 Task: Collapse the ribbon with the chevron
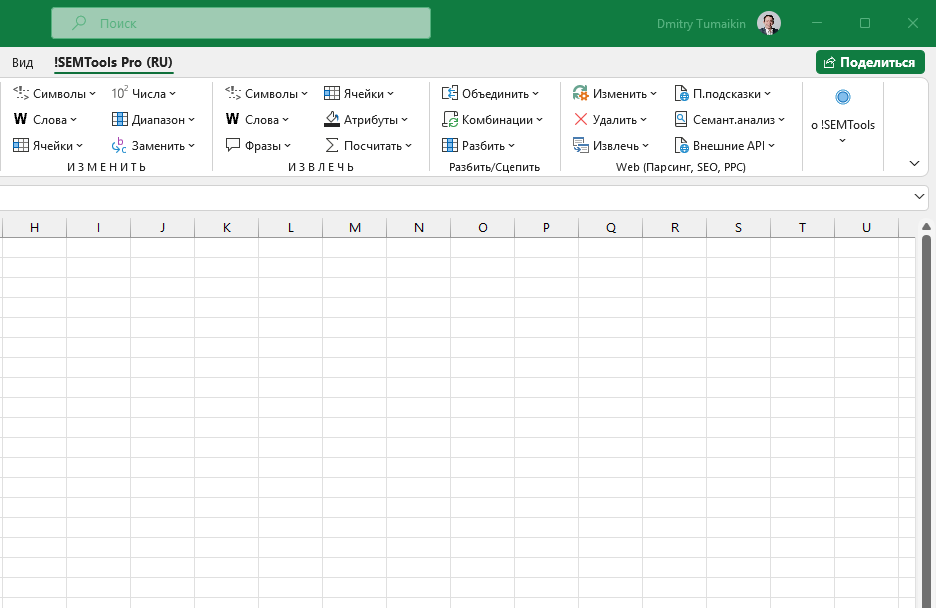pyautogui.click(x=914, y=163)
